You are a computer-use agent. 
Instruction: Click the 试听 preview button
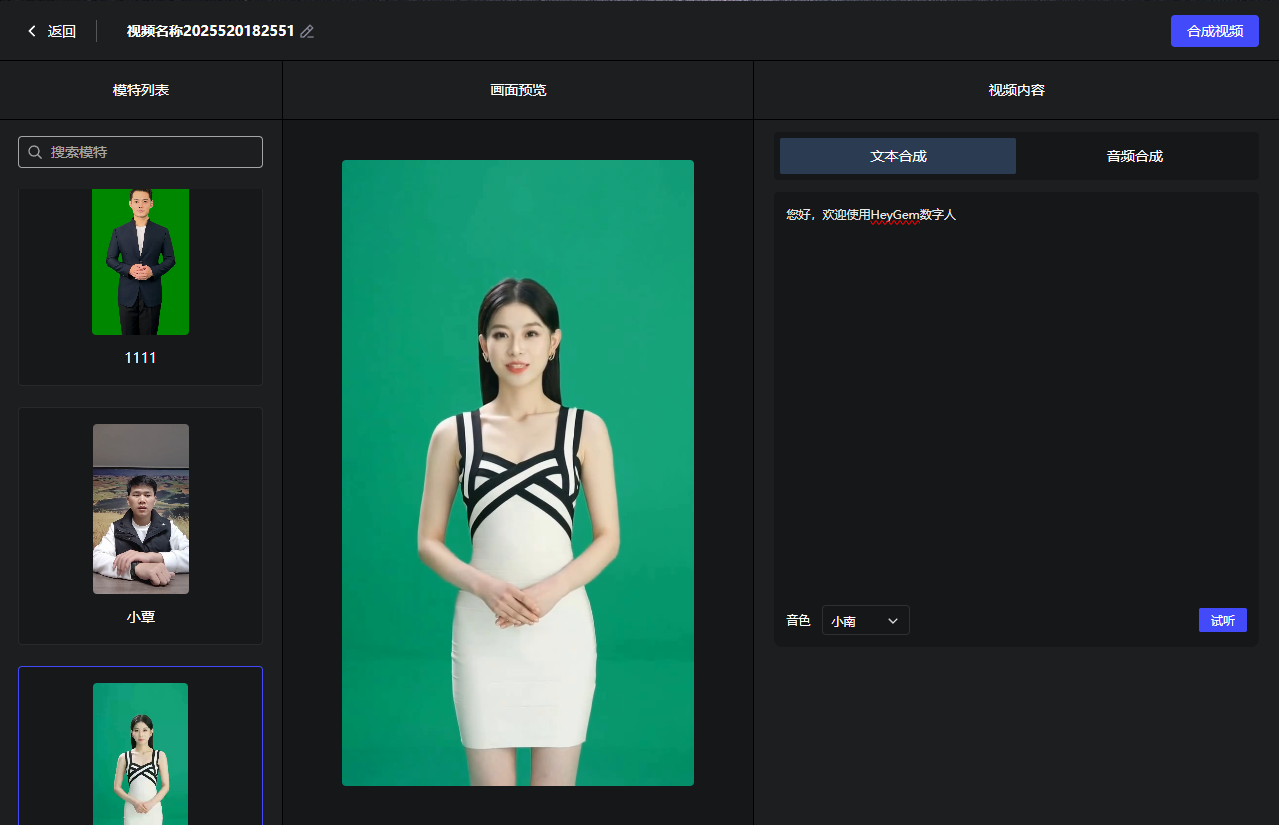tap(1223, 620)
